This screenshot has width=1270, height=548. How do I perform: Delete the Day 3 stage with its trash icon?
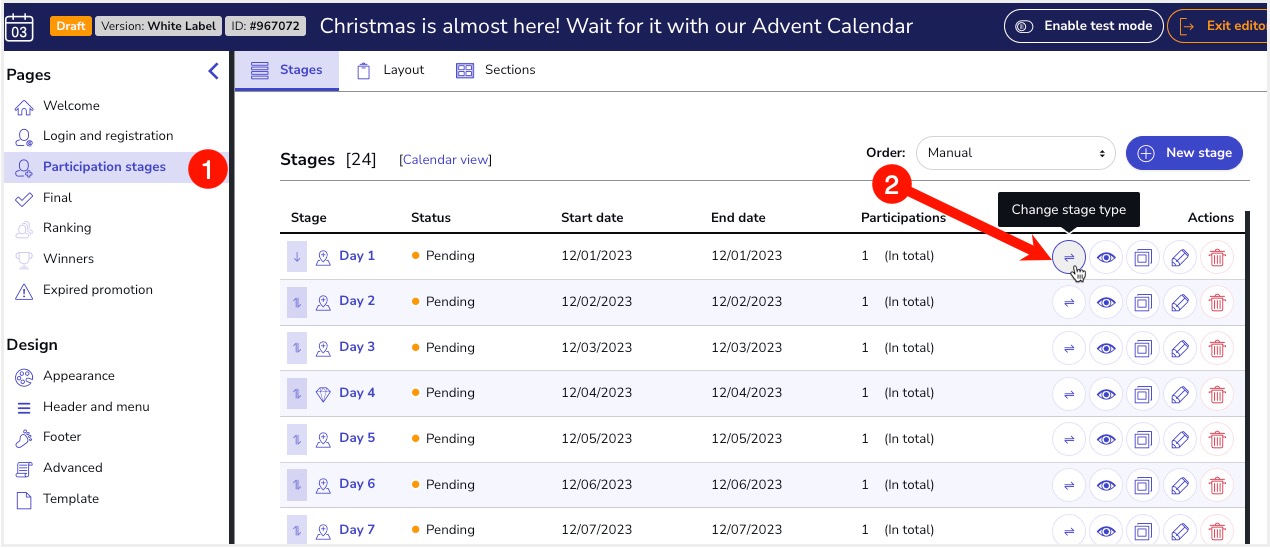point(1217,348)
